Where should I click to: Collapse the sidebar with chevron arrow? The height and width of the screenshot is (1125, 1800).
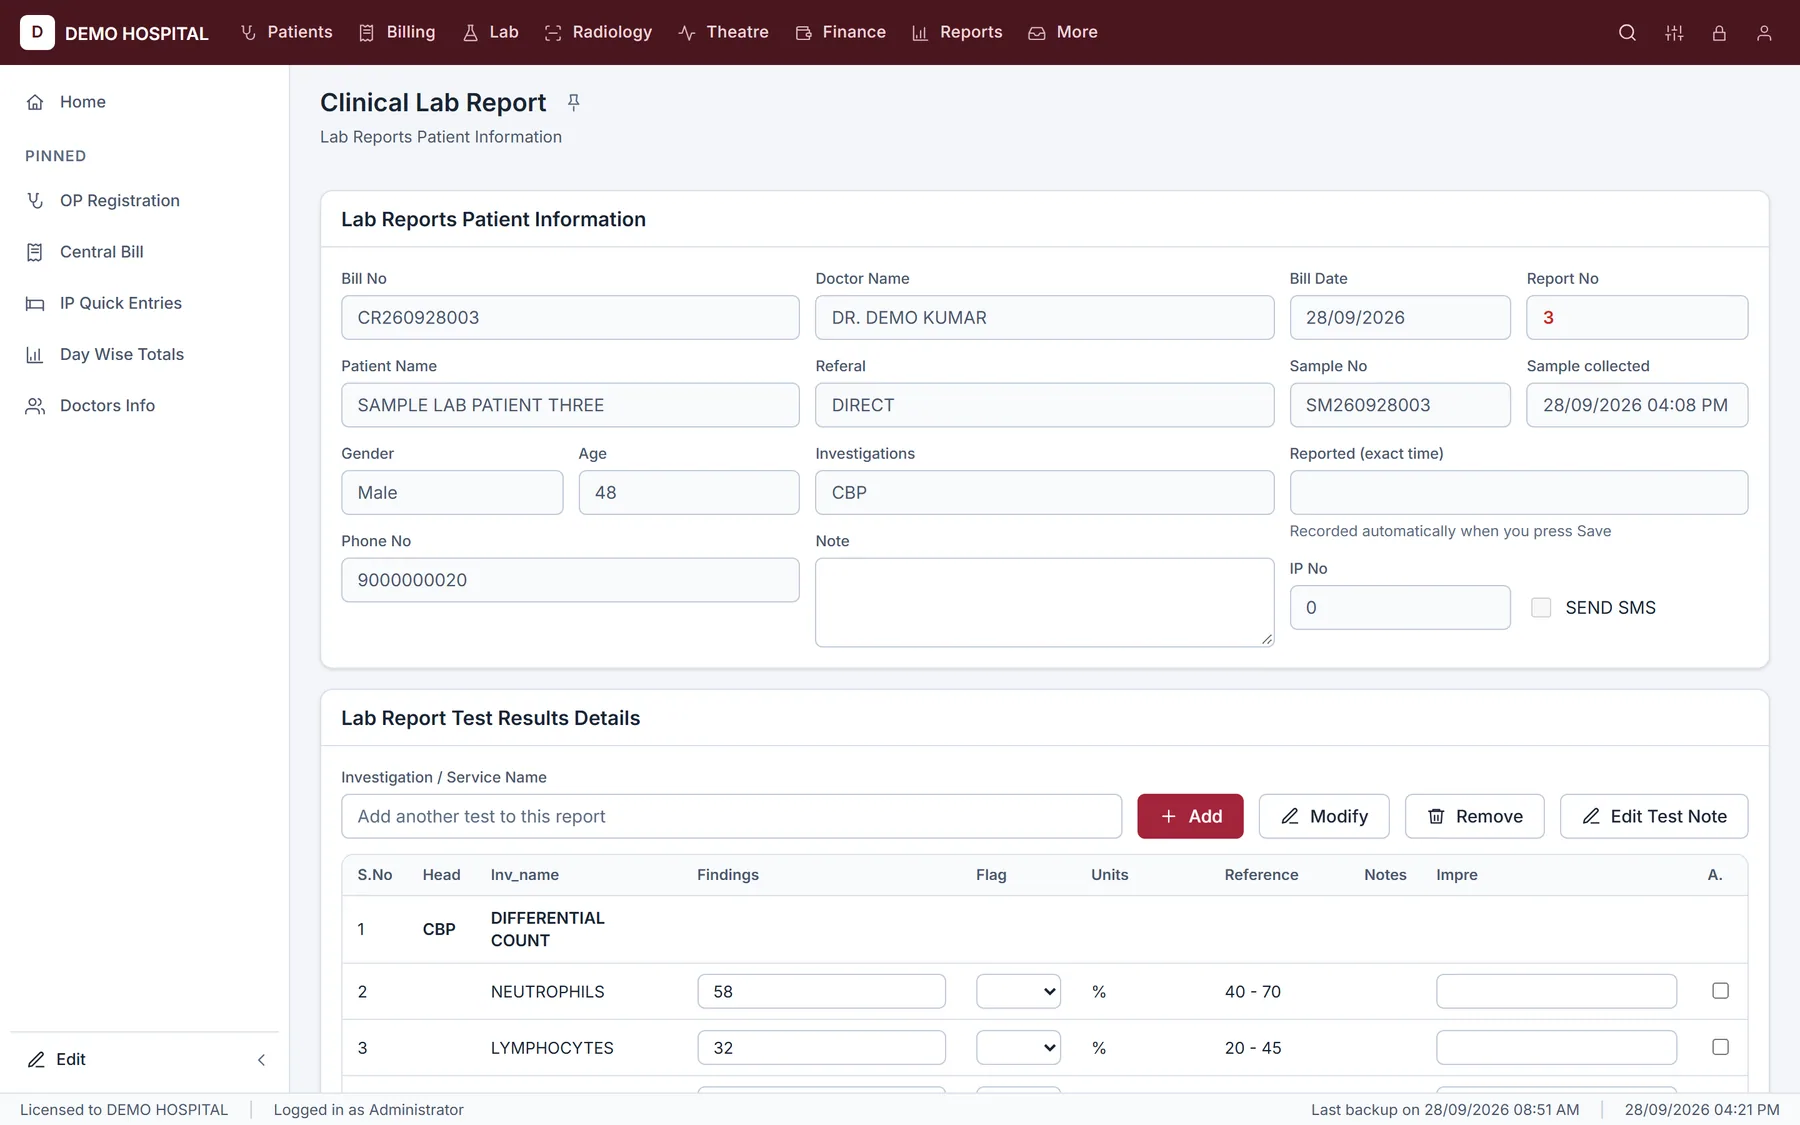click(x=261, y=1060)
